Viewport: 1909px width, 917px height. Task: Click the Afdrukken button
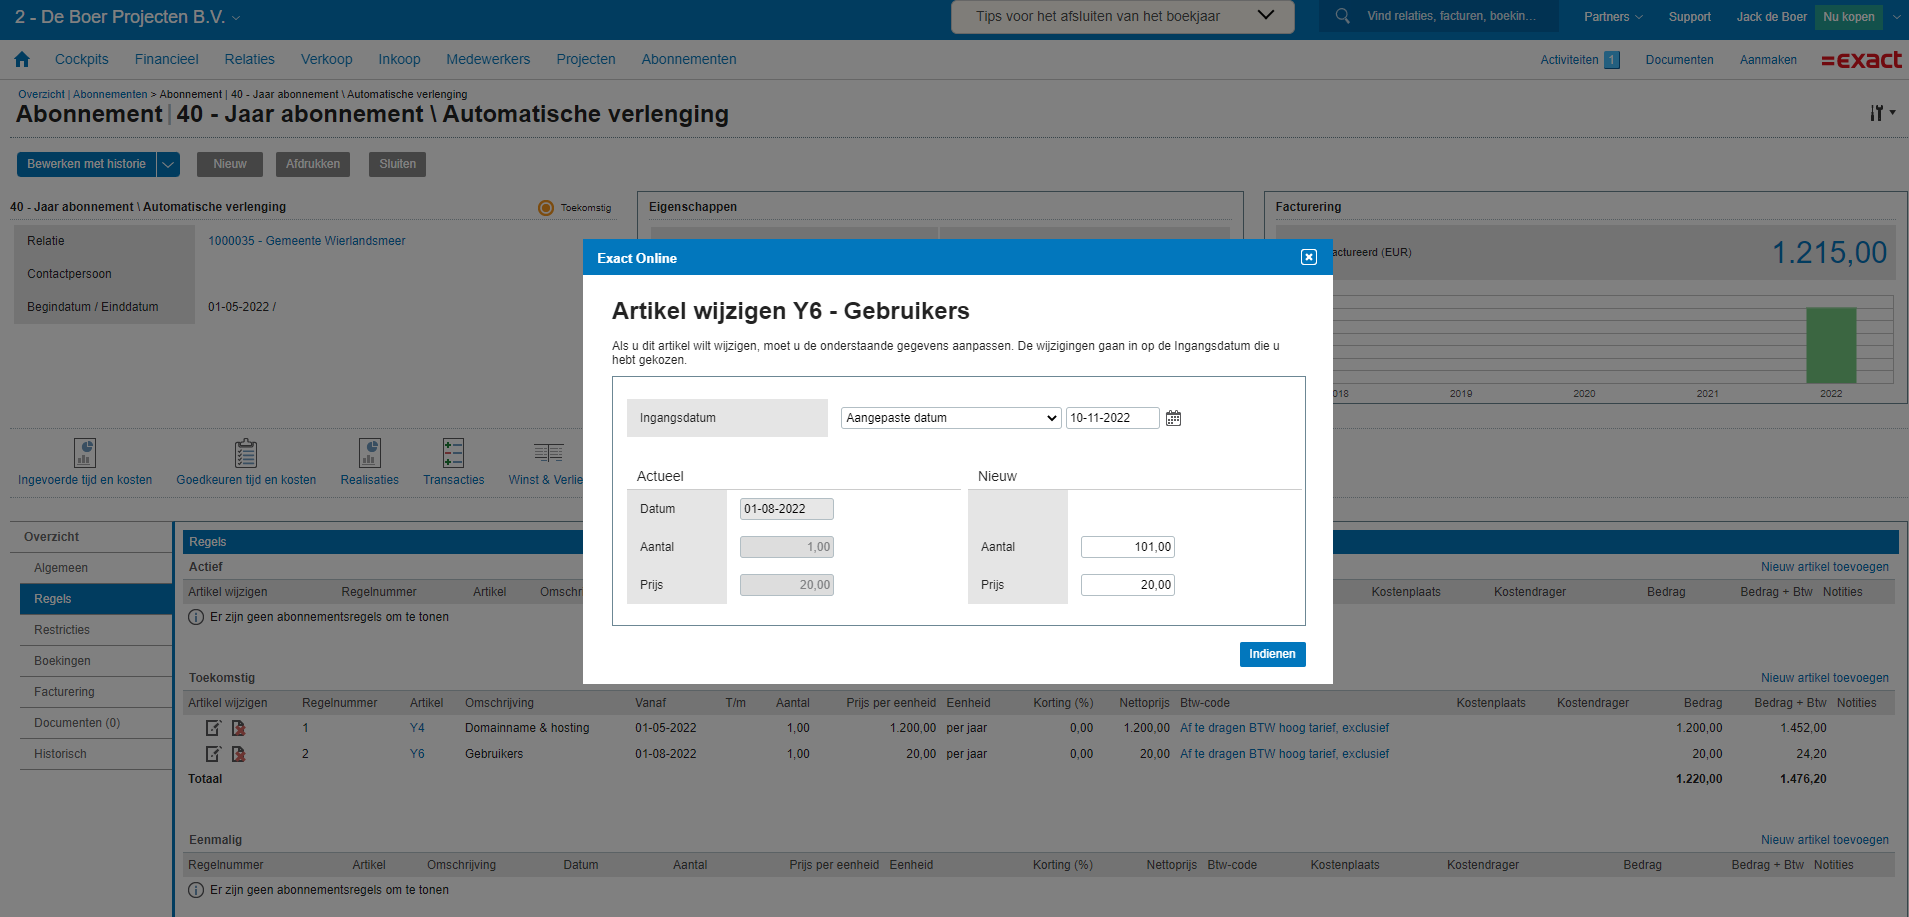click(x=313, y=164)
